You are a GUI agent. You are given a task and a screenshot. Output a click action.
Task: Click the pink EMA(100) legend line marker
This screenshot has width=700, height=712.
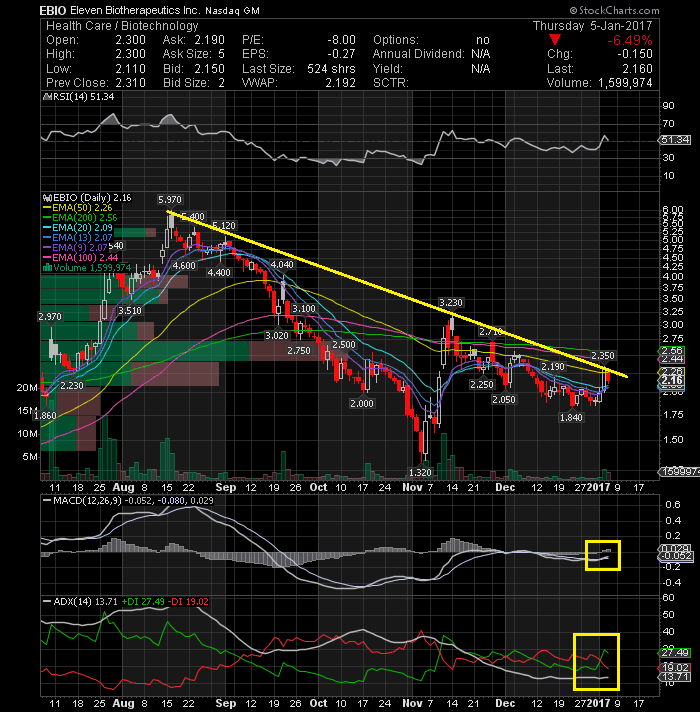coord(47,258)
